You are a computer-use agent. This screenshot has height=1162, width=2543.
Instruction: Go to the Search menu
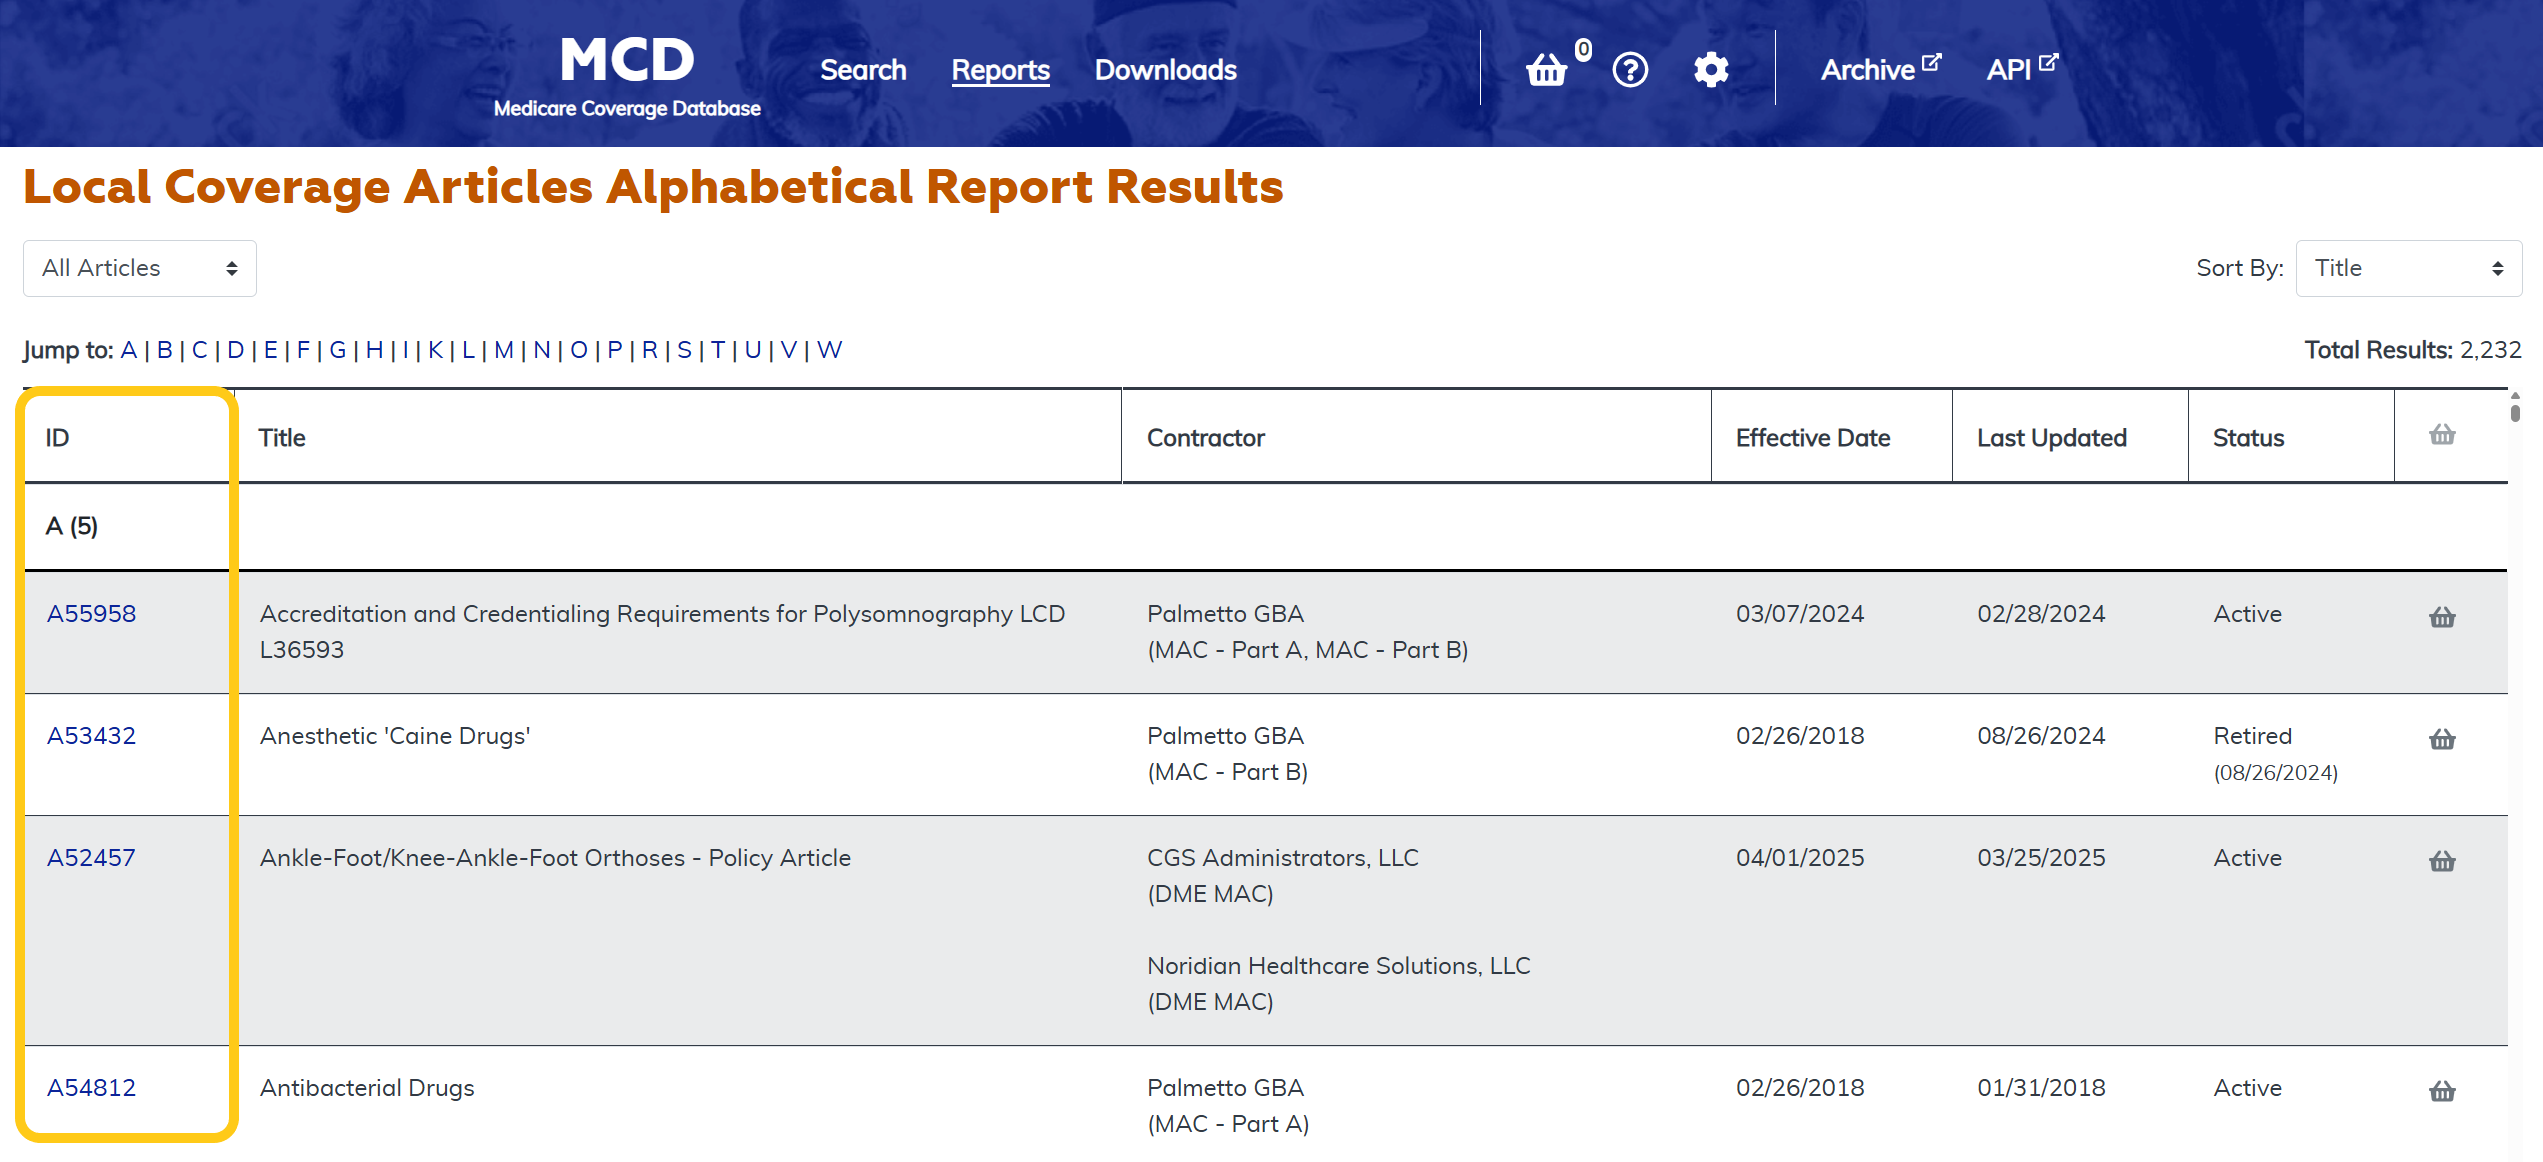coord(863,70)
